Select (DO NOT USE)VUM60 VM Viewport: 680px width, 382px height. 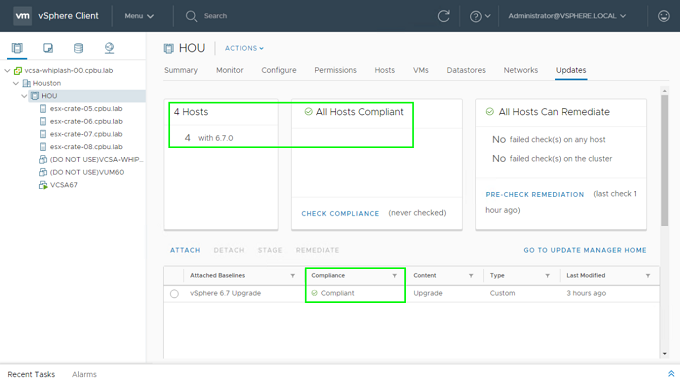point(87,172)
